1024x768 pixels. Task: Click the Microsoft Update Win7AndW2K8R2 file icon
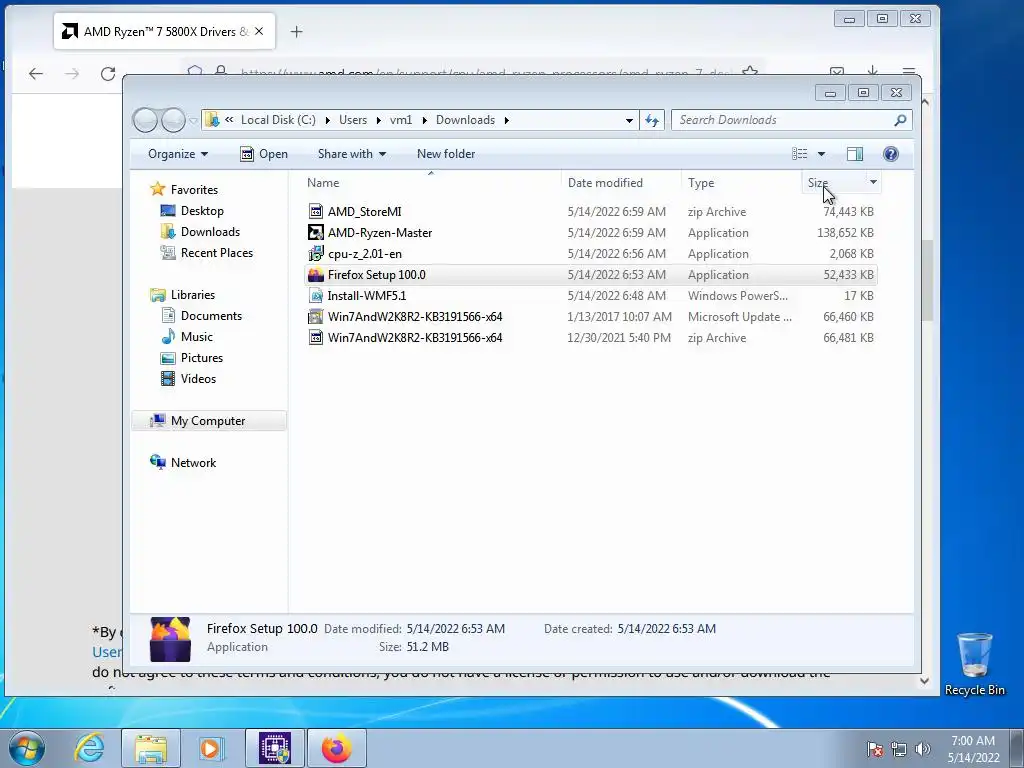pos(316,317)
